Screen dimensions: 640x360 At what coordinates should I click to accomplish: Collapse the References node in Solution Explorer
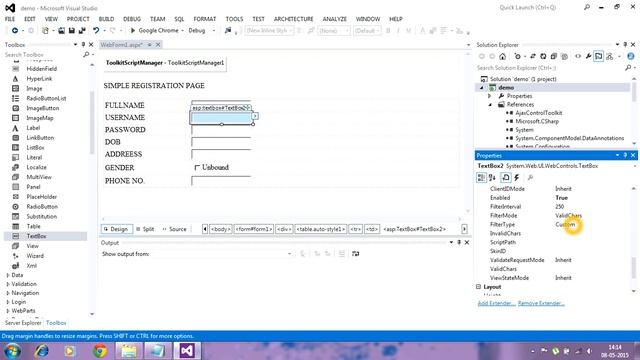(490, 105)
